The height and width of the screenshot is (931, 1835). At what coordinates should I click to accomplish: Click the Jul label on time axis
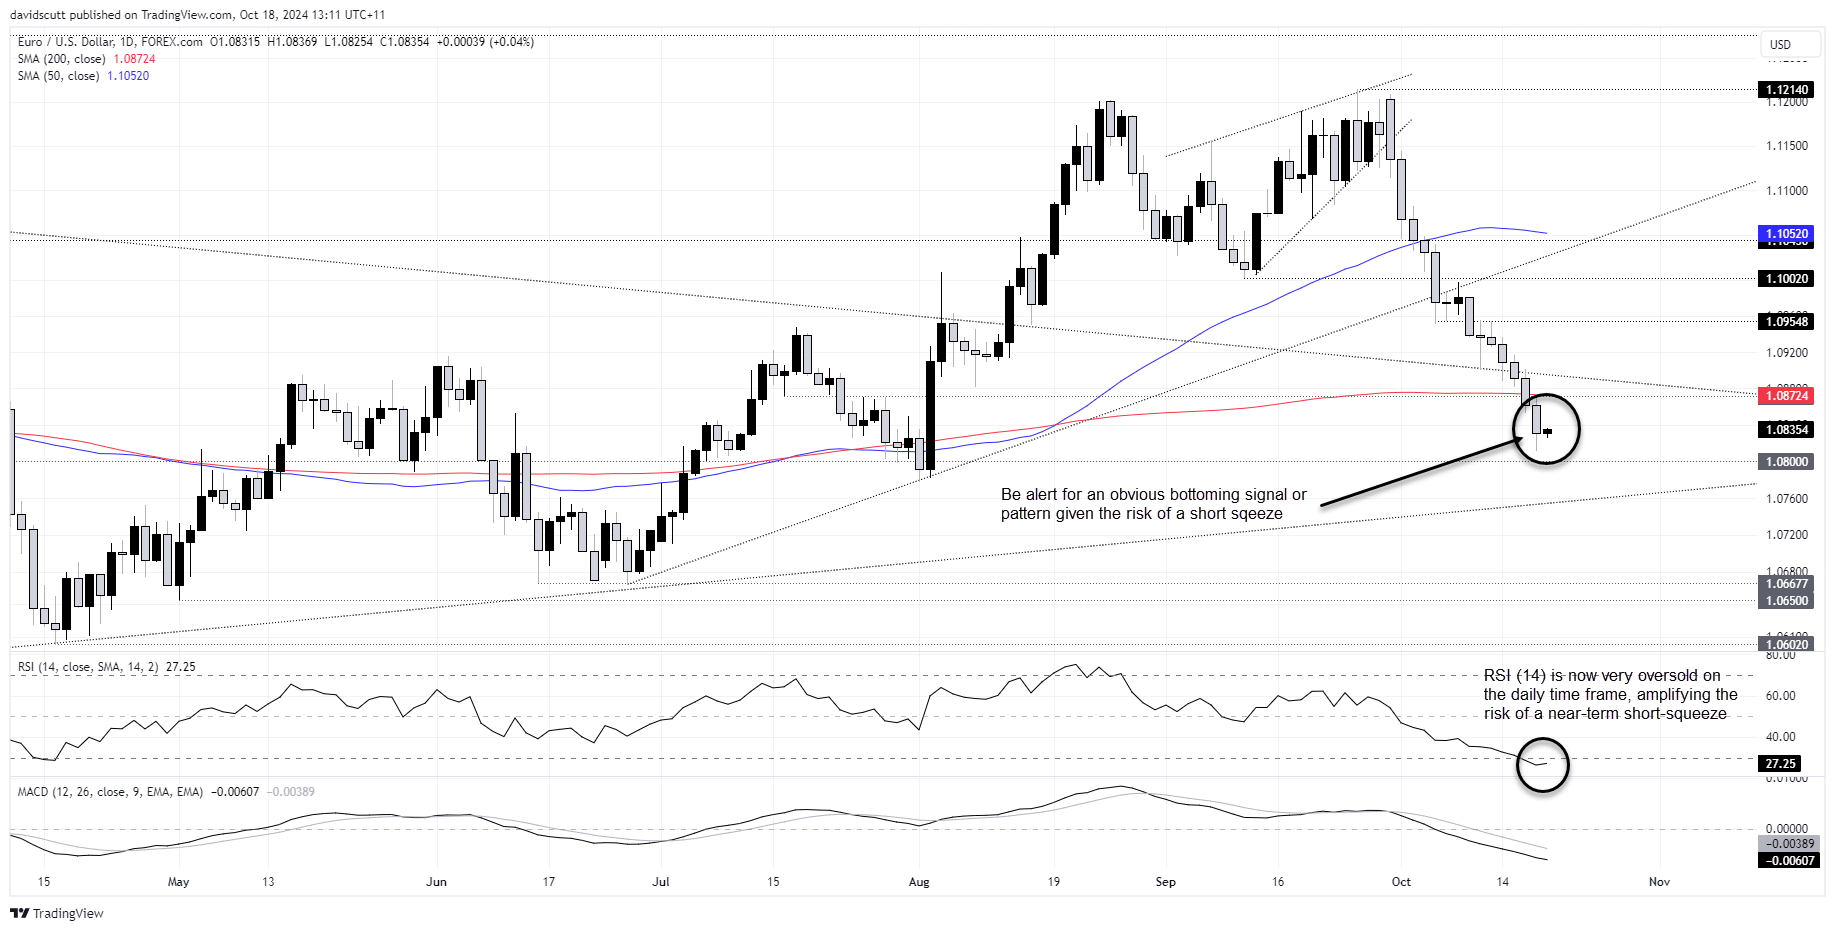660,882
